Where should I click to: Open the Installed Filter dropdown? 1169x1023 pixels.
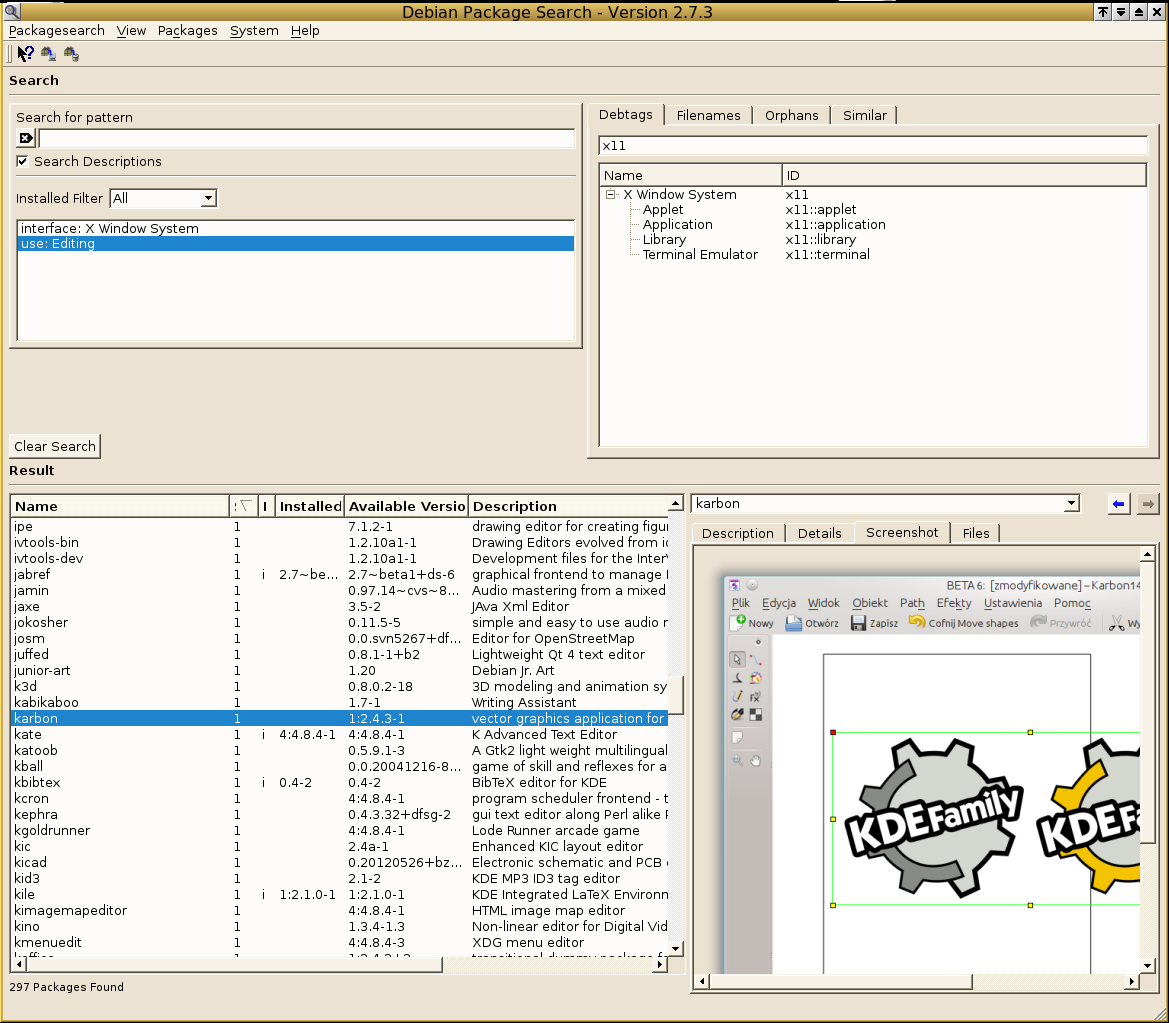(163, 198)
